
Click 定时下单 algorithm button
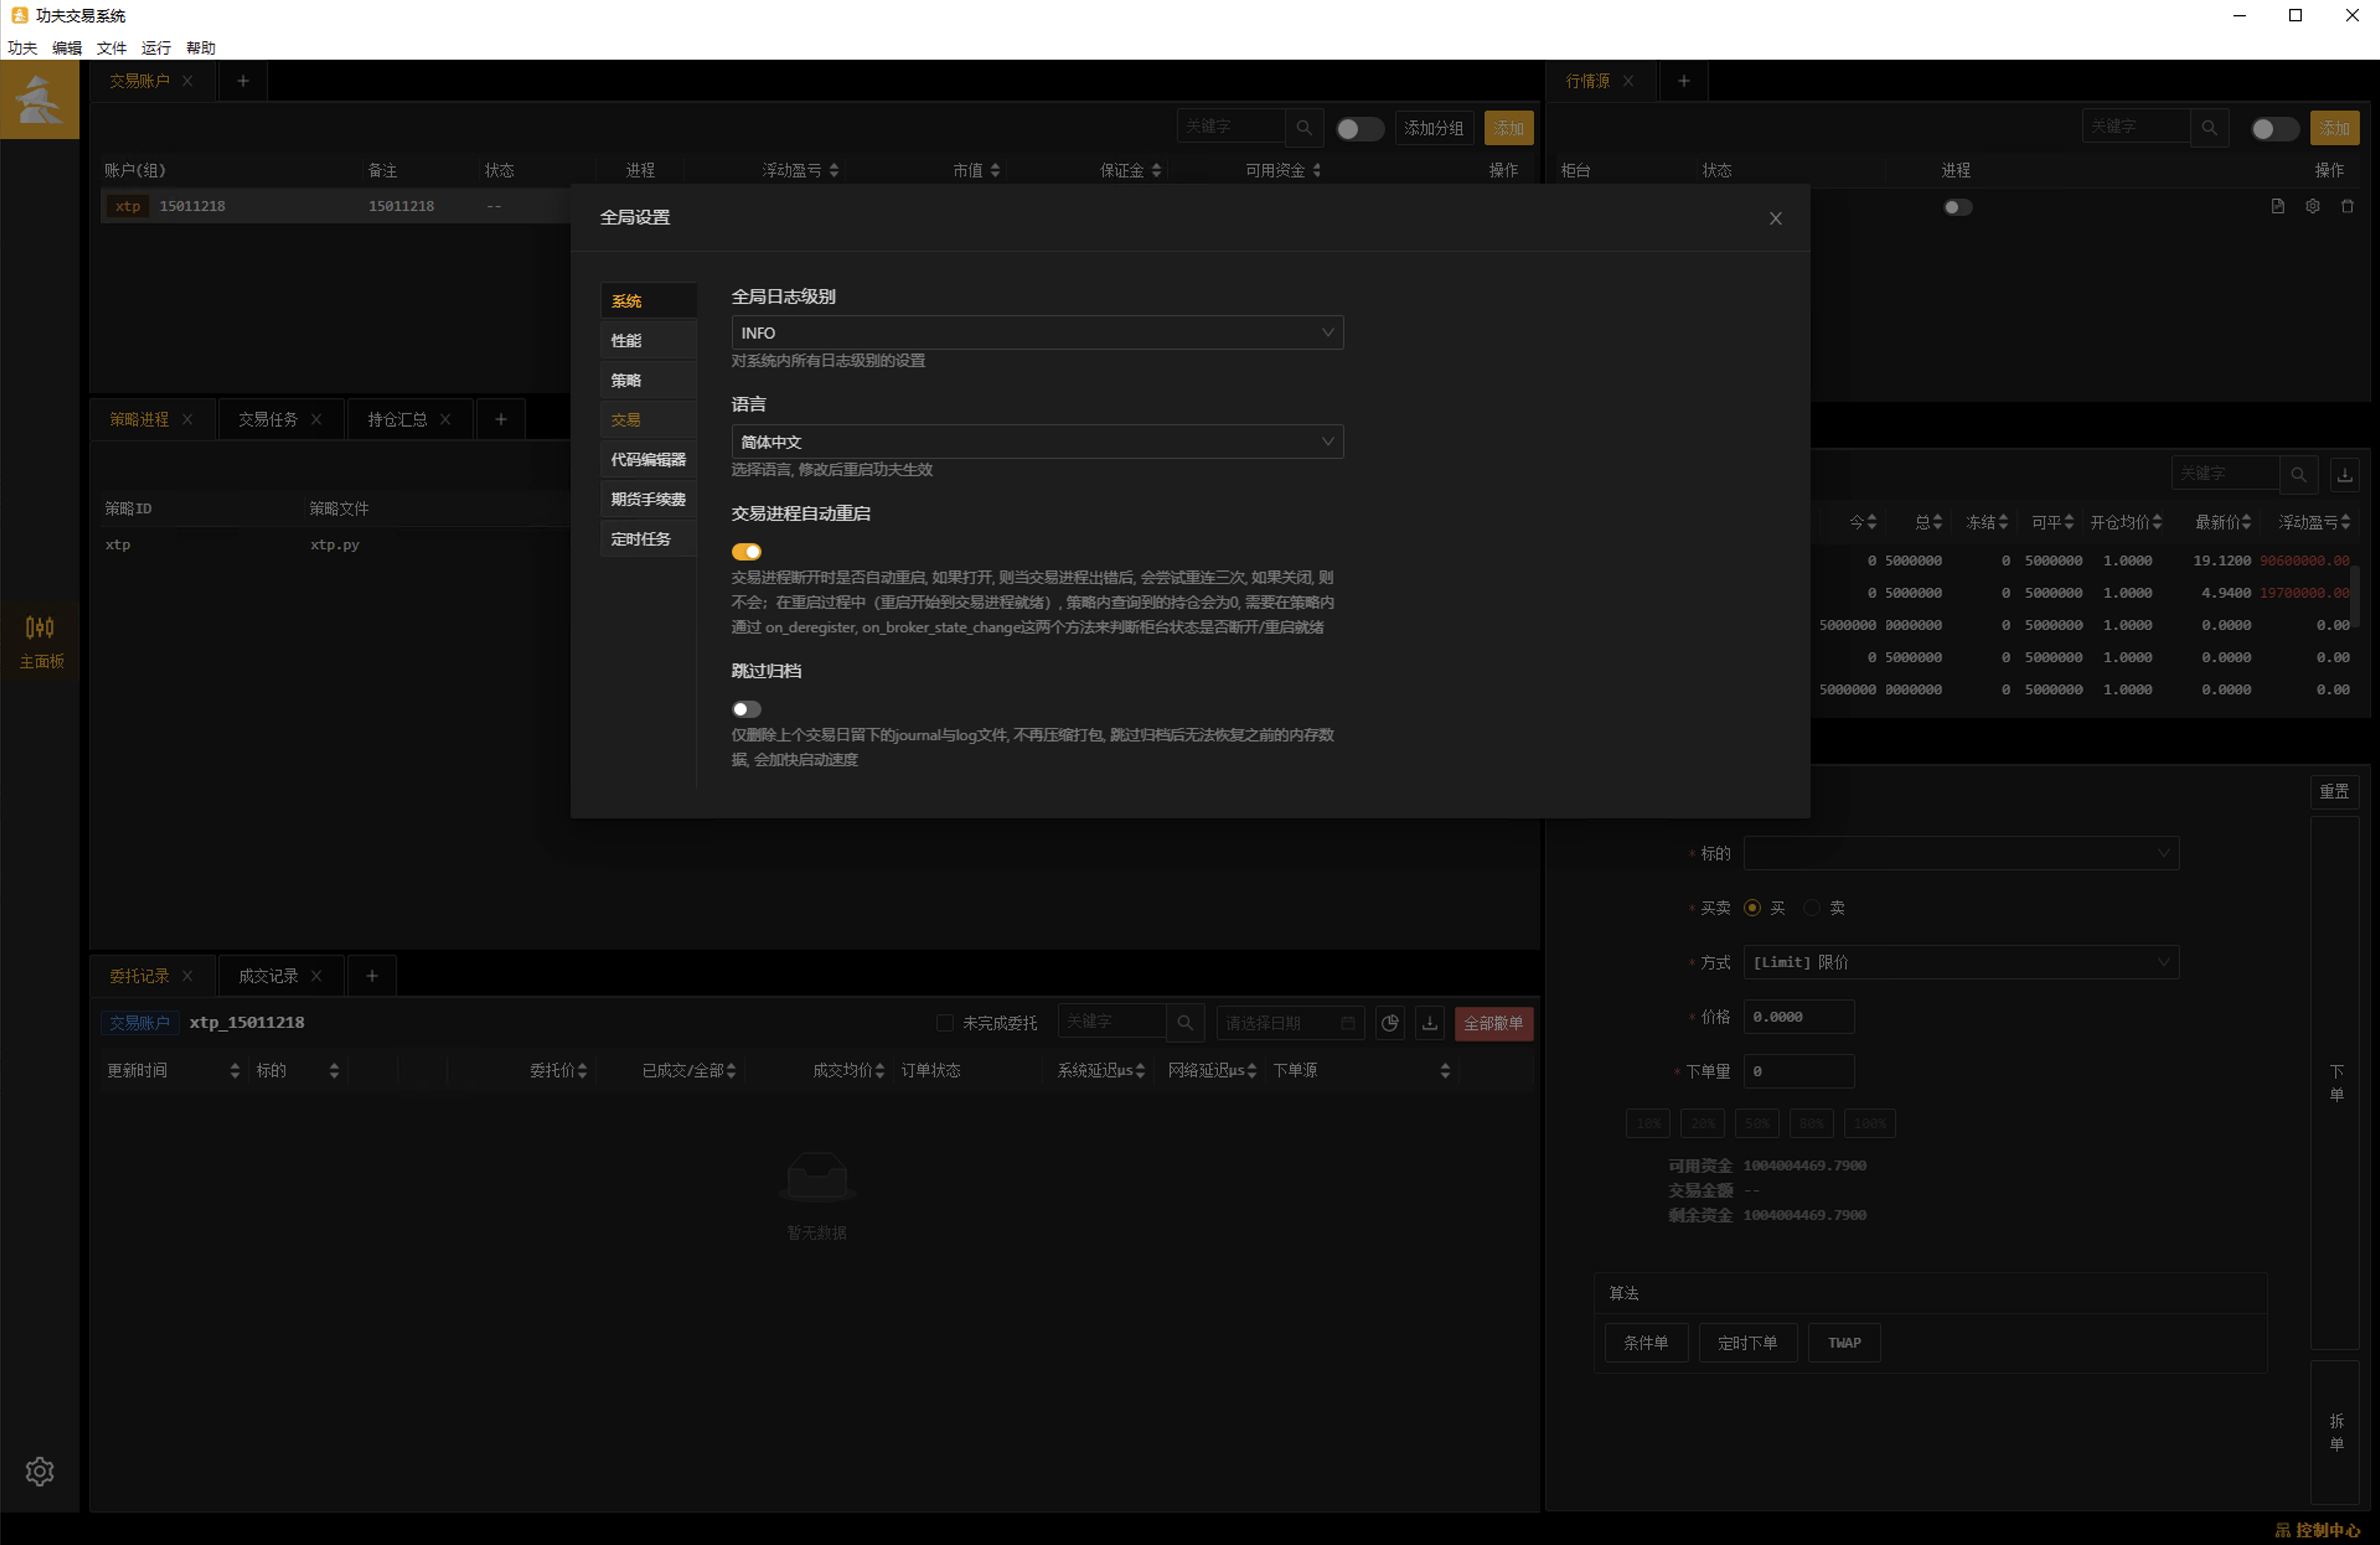(x=1747, y=1342)
